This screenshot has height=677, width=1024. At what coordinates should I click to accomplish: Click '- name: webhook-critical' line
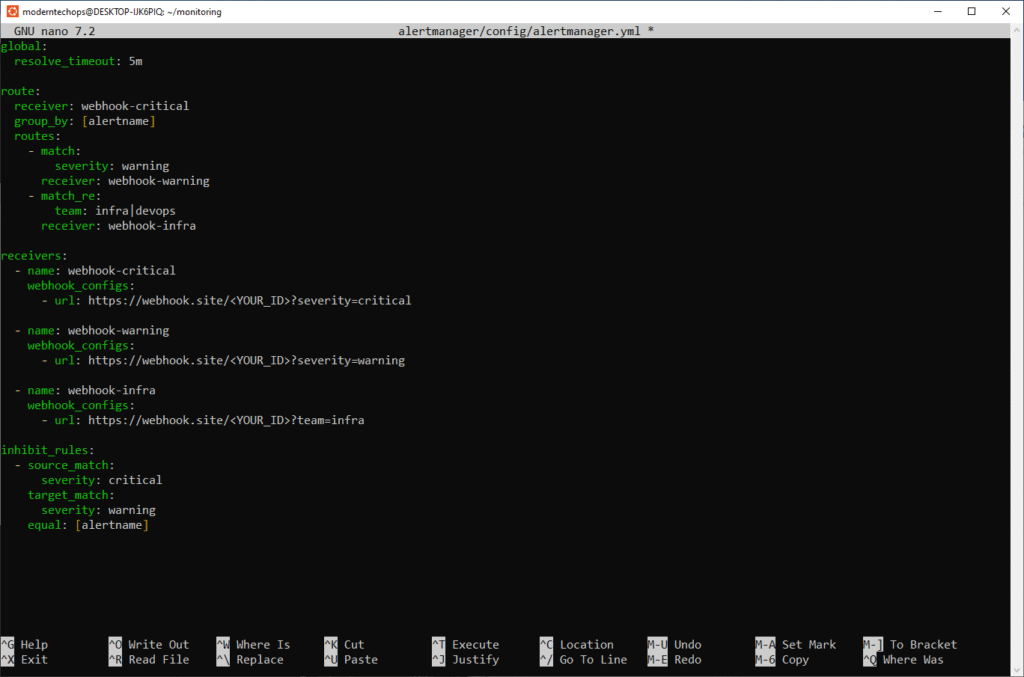(95, 270)
